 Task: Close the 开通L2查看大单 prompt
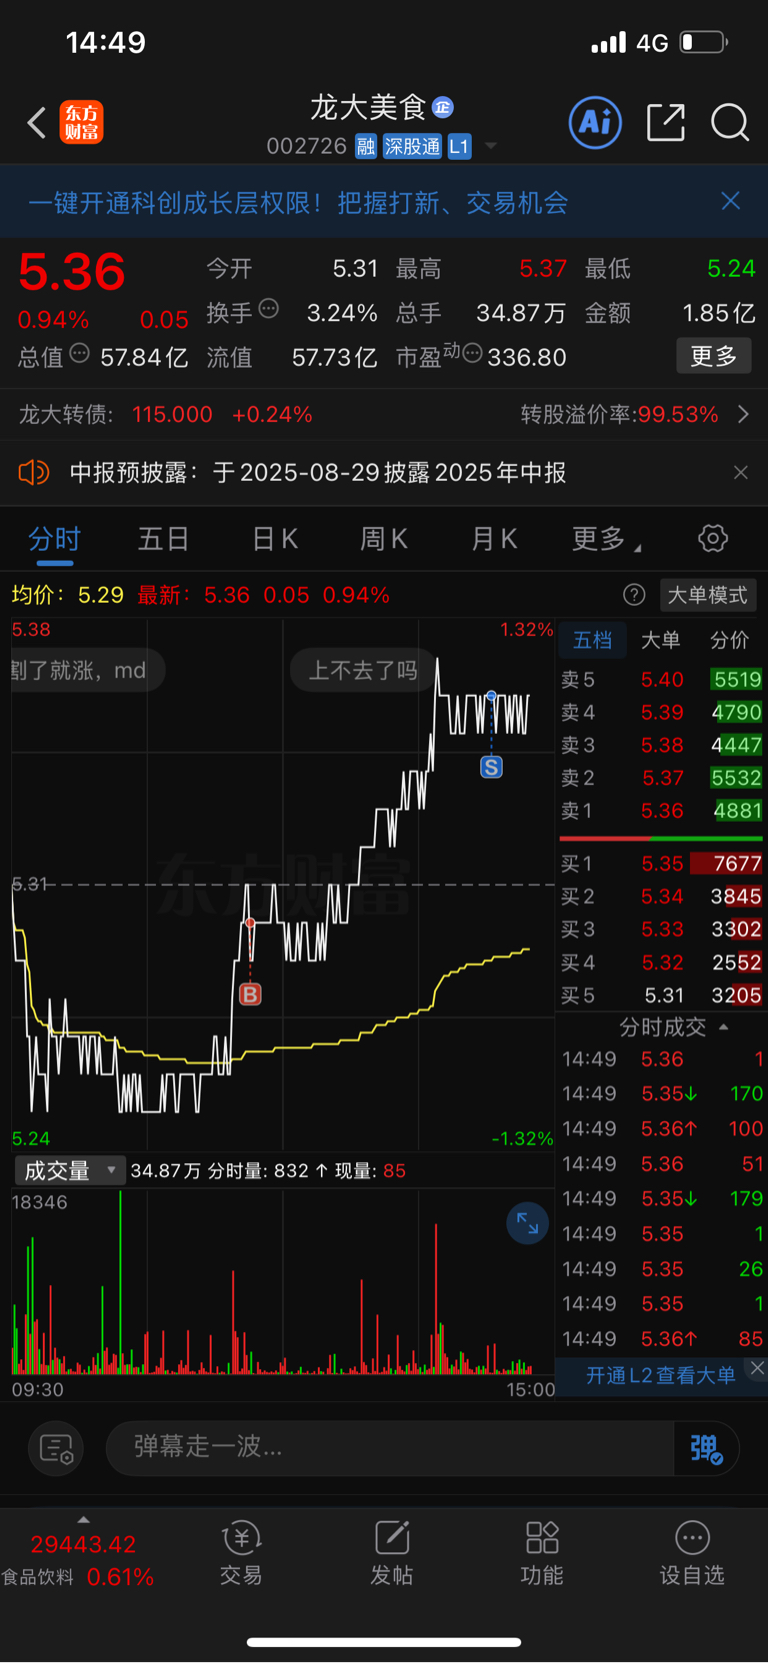[757, 1367]
